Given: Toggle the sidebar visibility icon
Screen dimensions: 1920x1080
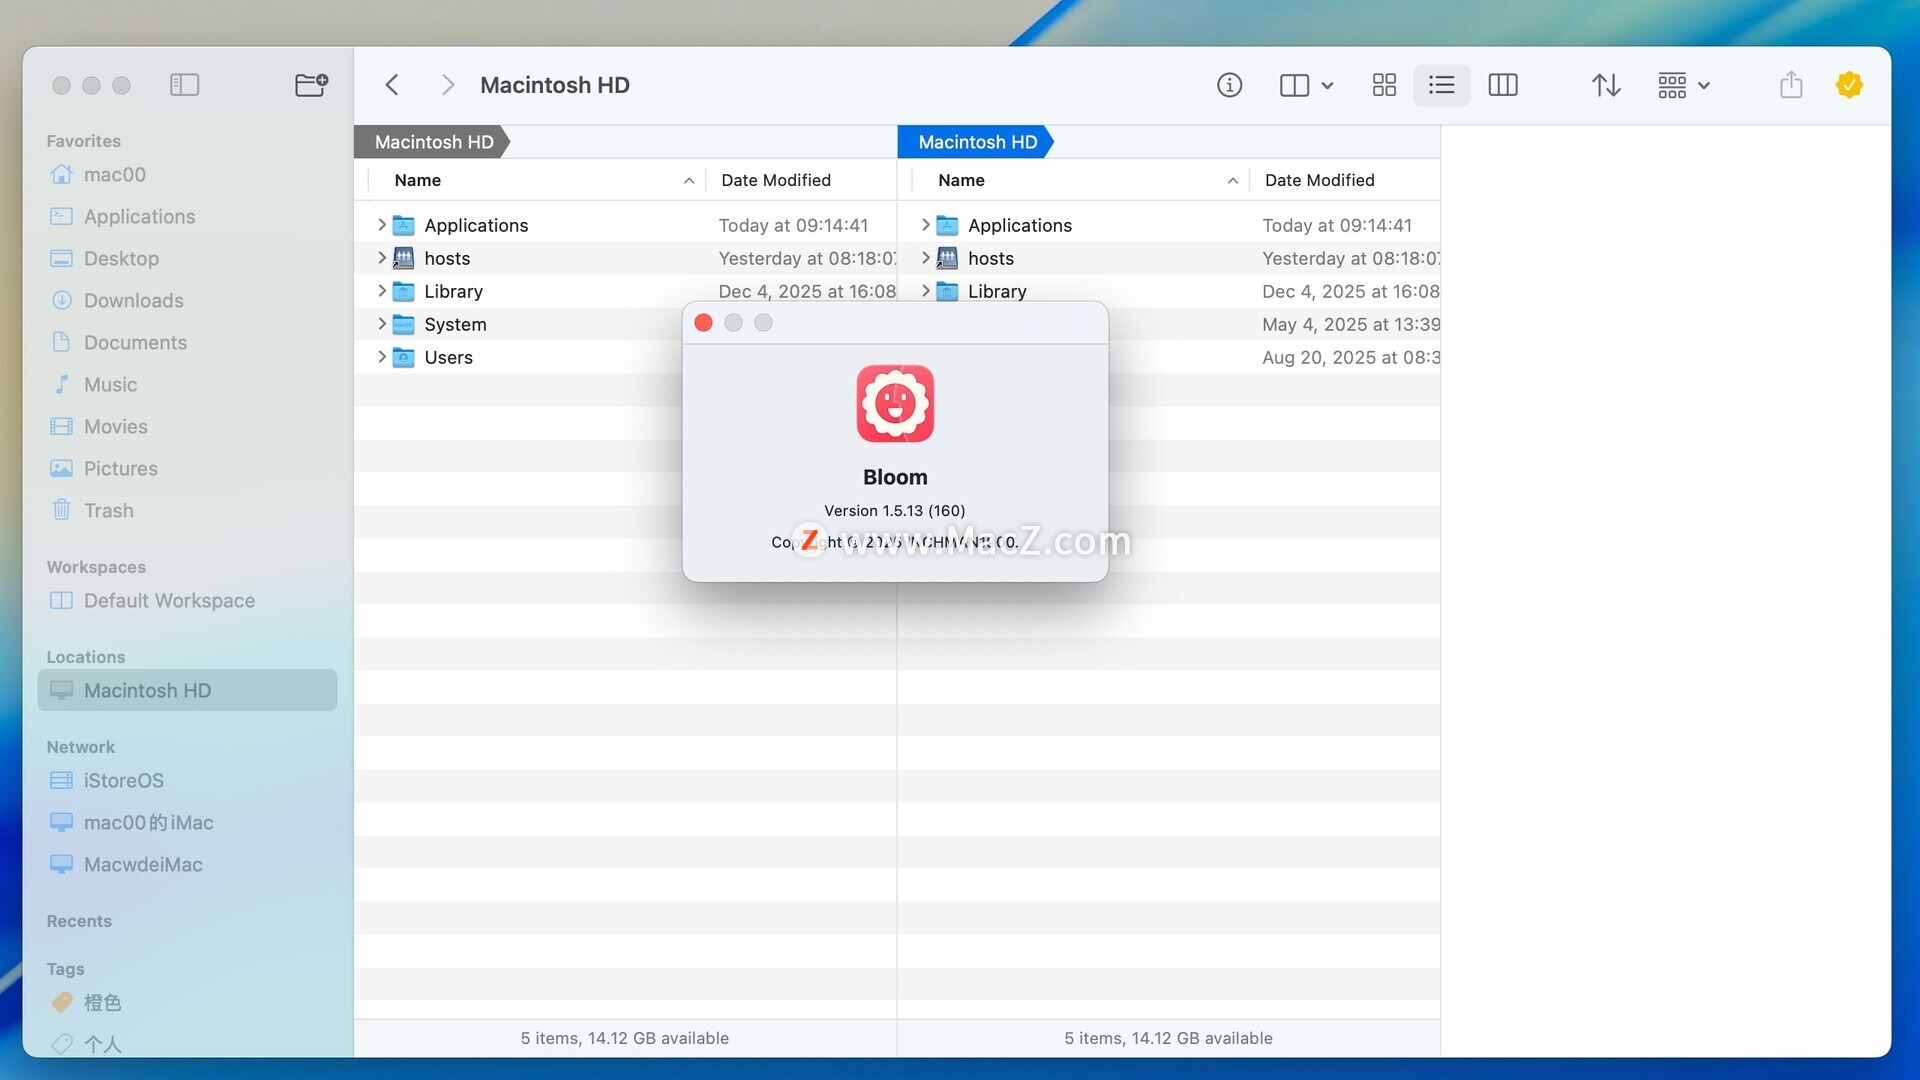Looking at the screenshot, I should coord(184,85).
